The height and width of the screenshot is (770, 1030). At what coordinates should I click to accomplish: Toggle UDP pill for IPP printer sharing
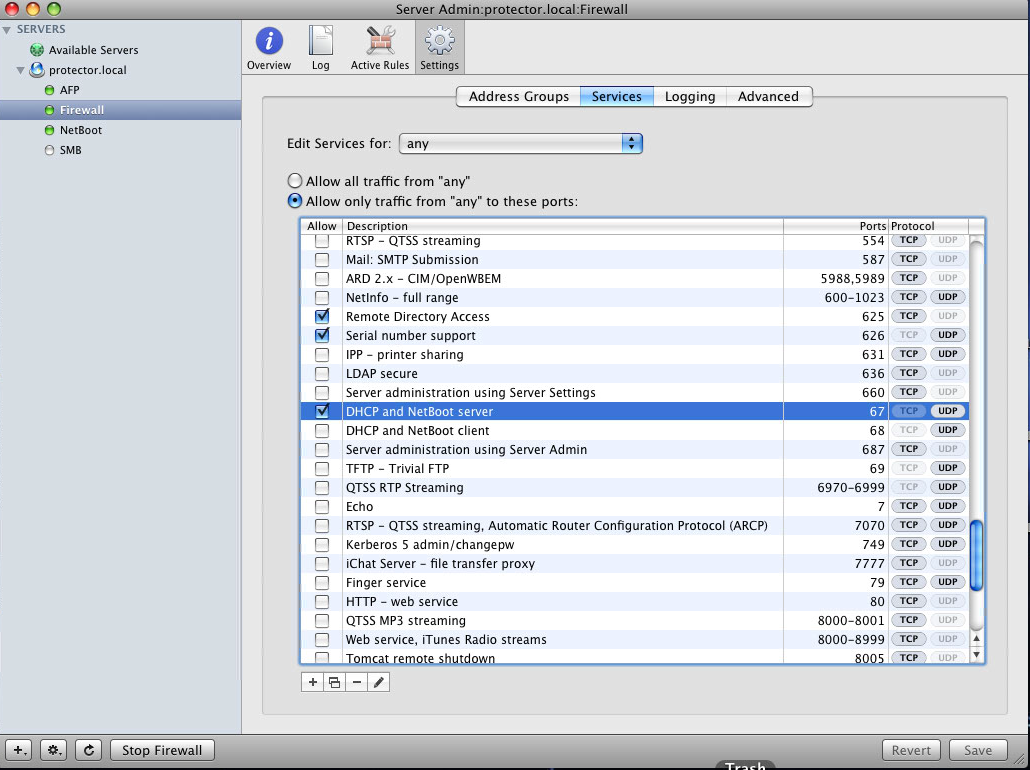(x=947, y=353)
